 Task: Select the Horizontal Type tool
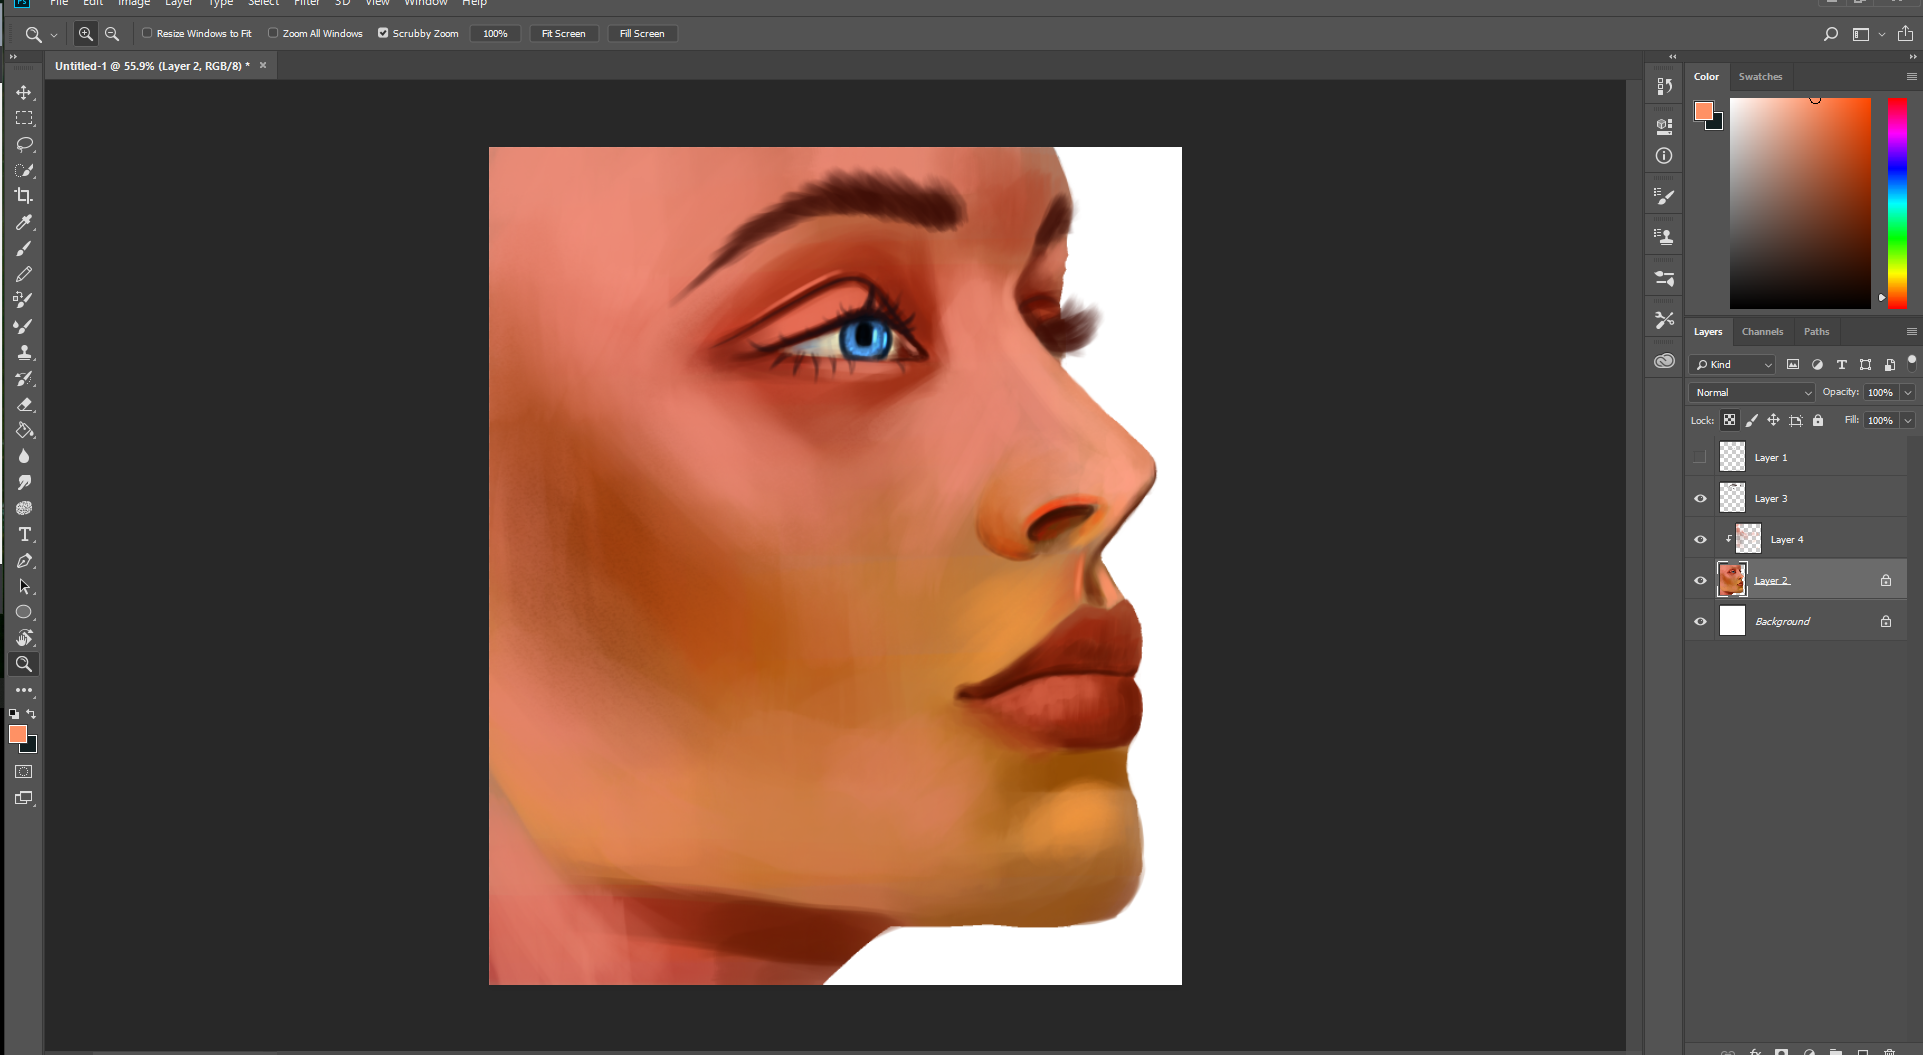point(24,534)
